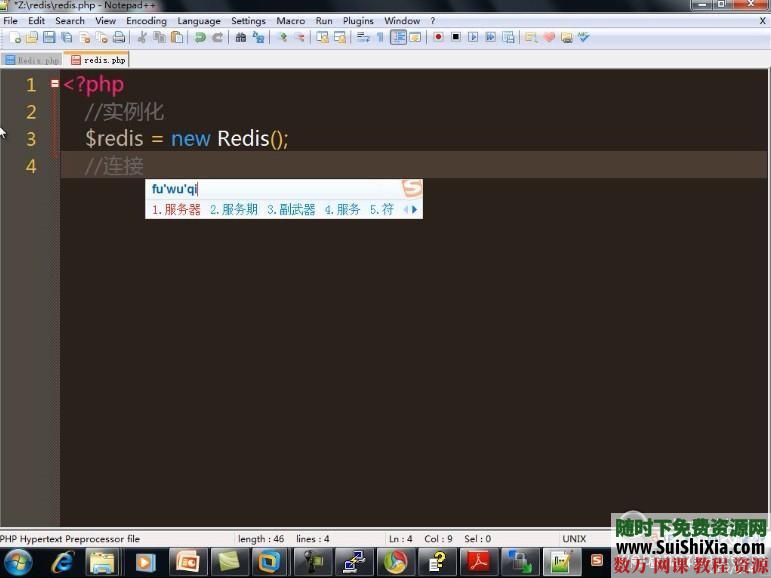
Task: Show next IME candidates page arrow
Action: click(415, 210)
